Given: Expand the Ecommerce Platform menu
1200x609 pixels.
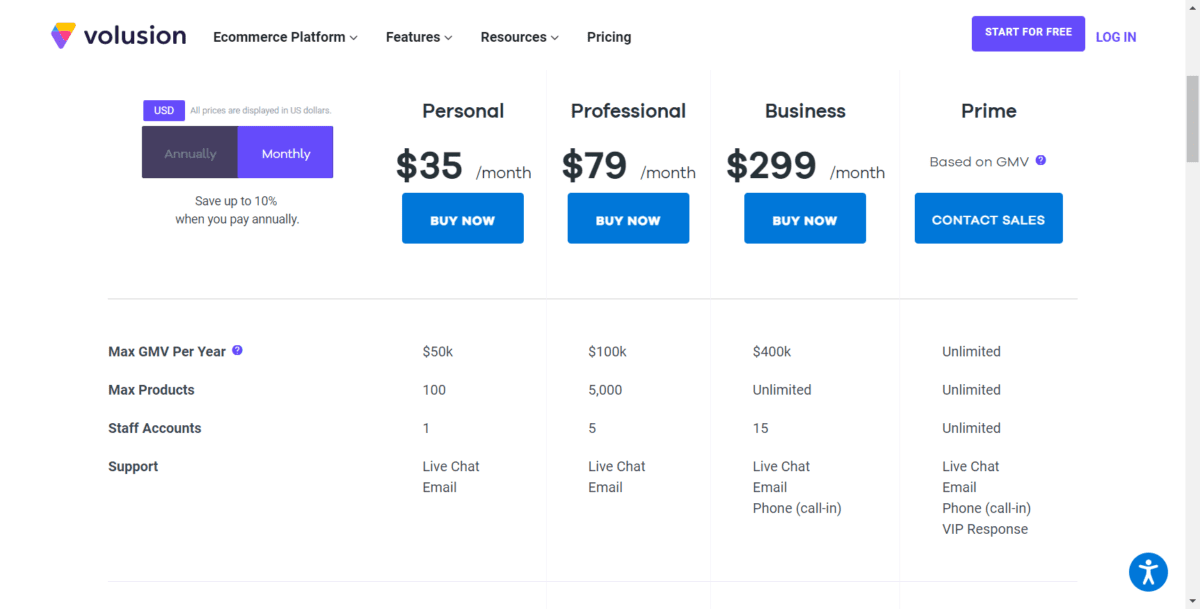Looking at the screenshot, I should (x=286, y=37).
